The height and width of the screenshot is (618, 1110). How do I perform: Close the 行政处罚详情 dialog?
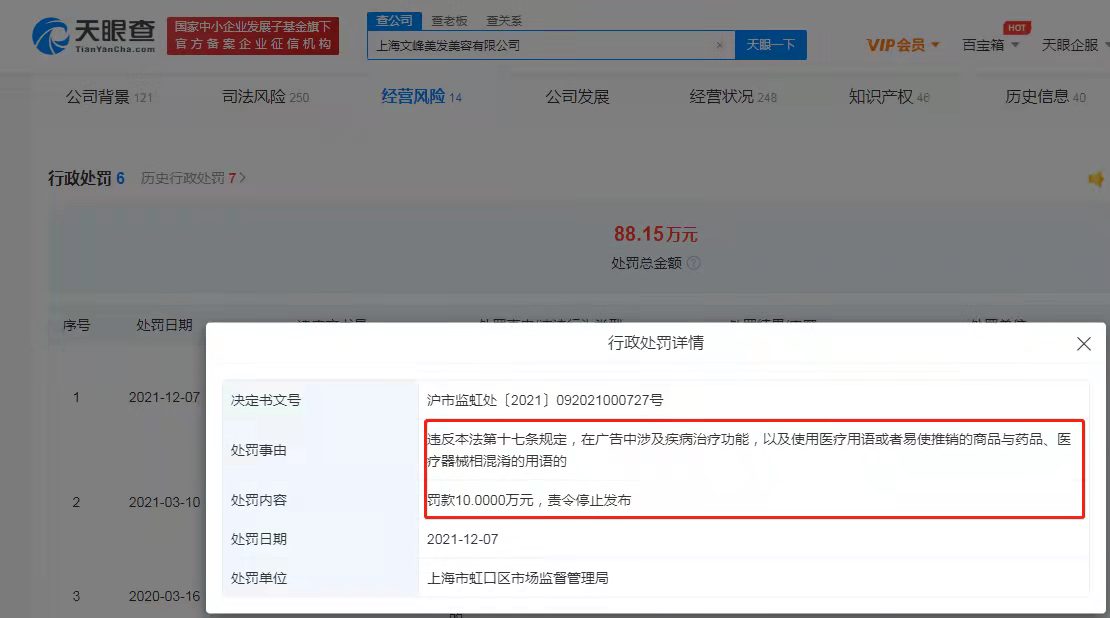(x=1083, y=343)
